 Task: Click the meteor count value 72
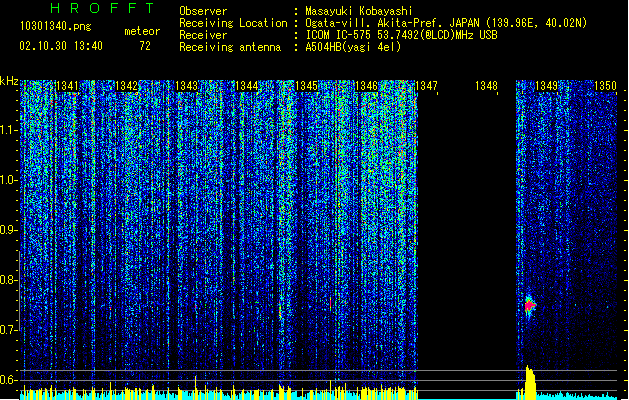tap(145, 46)
